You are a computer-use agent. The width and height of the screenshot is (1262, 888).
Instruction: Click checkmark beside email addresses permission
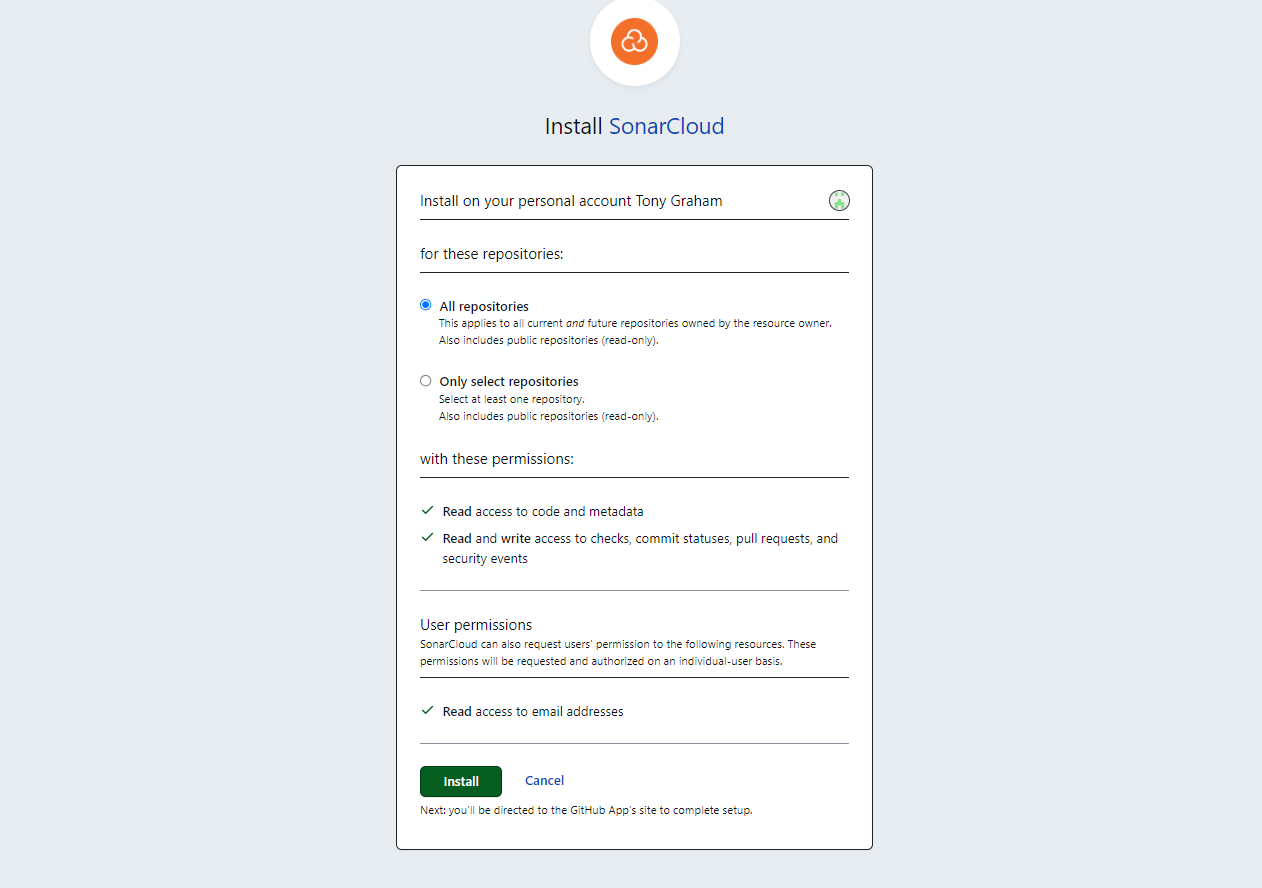pyautogui.click(x=427, y=710)
